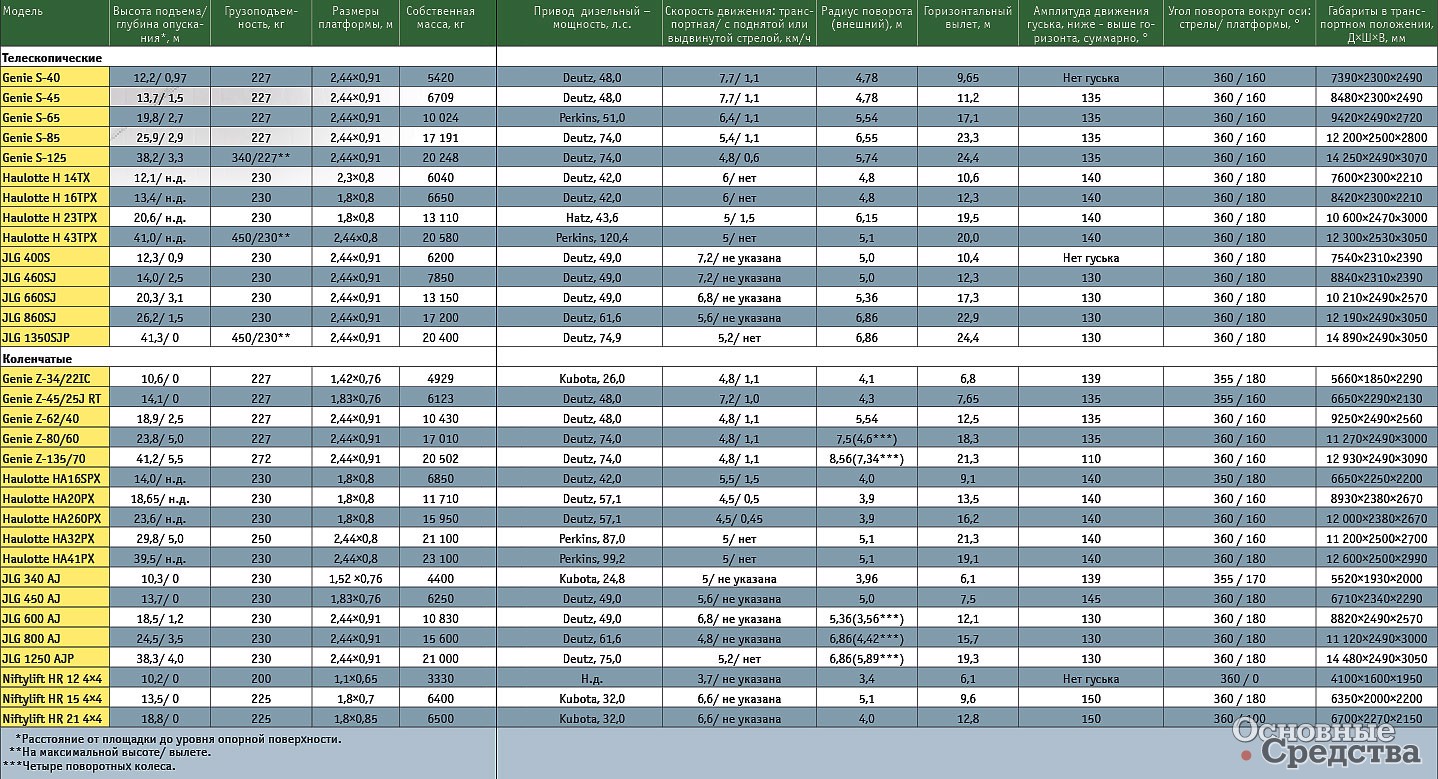
Task: Click the mass value '17 191'
Action: coord(441,137)
